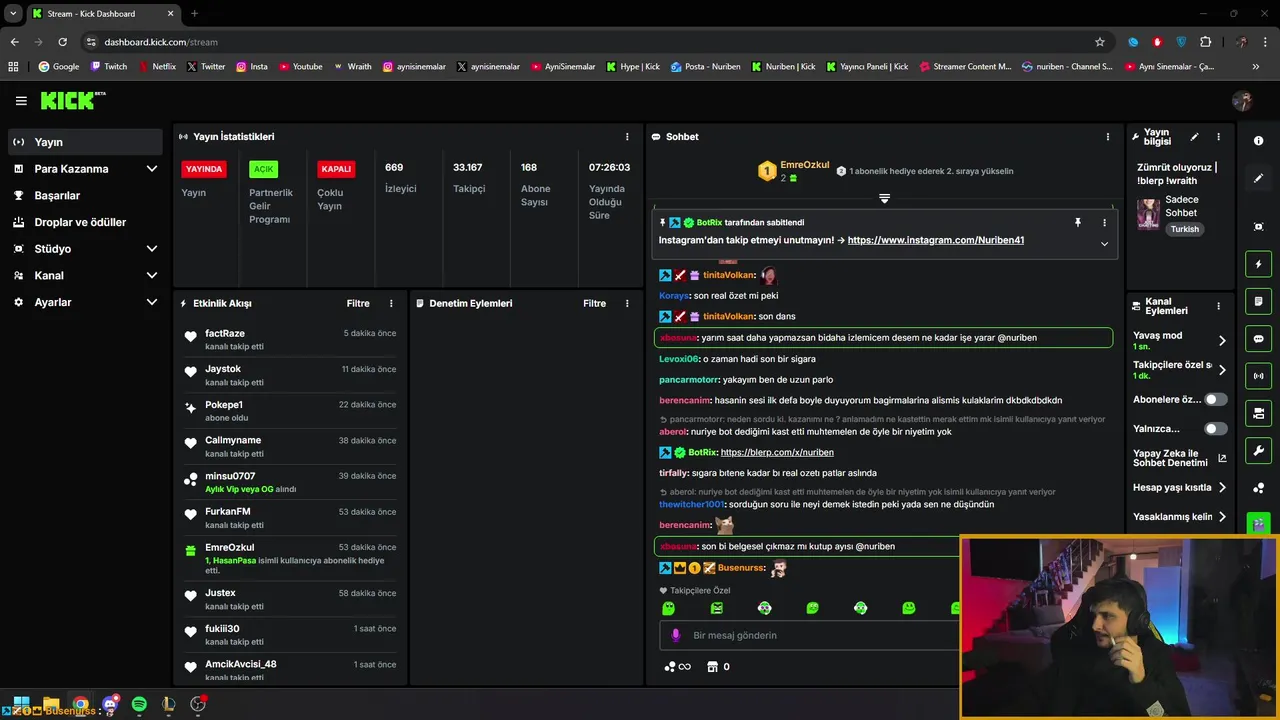Edit stream info with pencil in Yayın bilgisi
This screenshot has height=720, width=1280.
(1194, 137)
